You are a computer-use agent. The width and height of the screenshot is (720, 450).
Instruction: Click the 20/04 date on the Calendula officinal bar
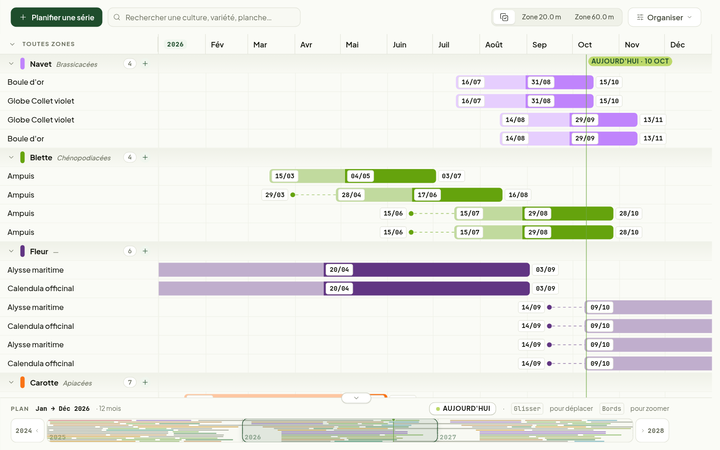pos(339,288)
